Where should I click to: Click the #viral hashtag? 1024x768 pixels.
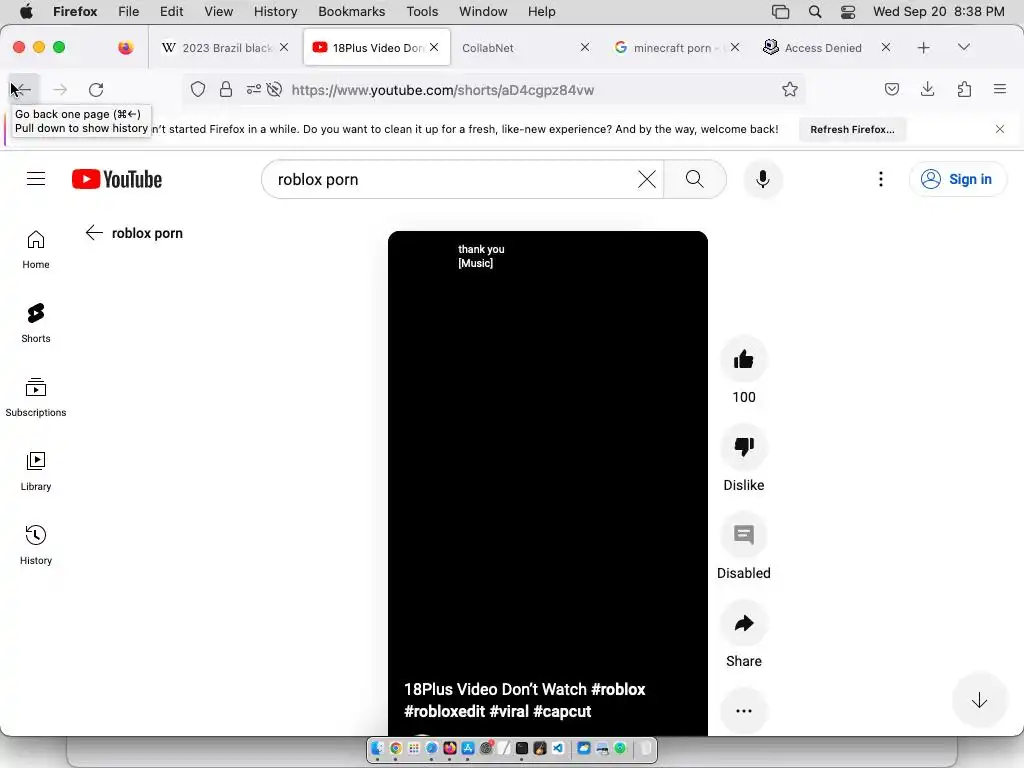coord(509,711)
